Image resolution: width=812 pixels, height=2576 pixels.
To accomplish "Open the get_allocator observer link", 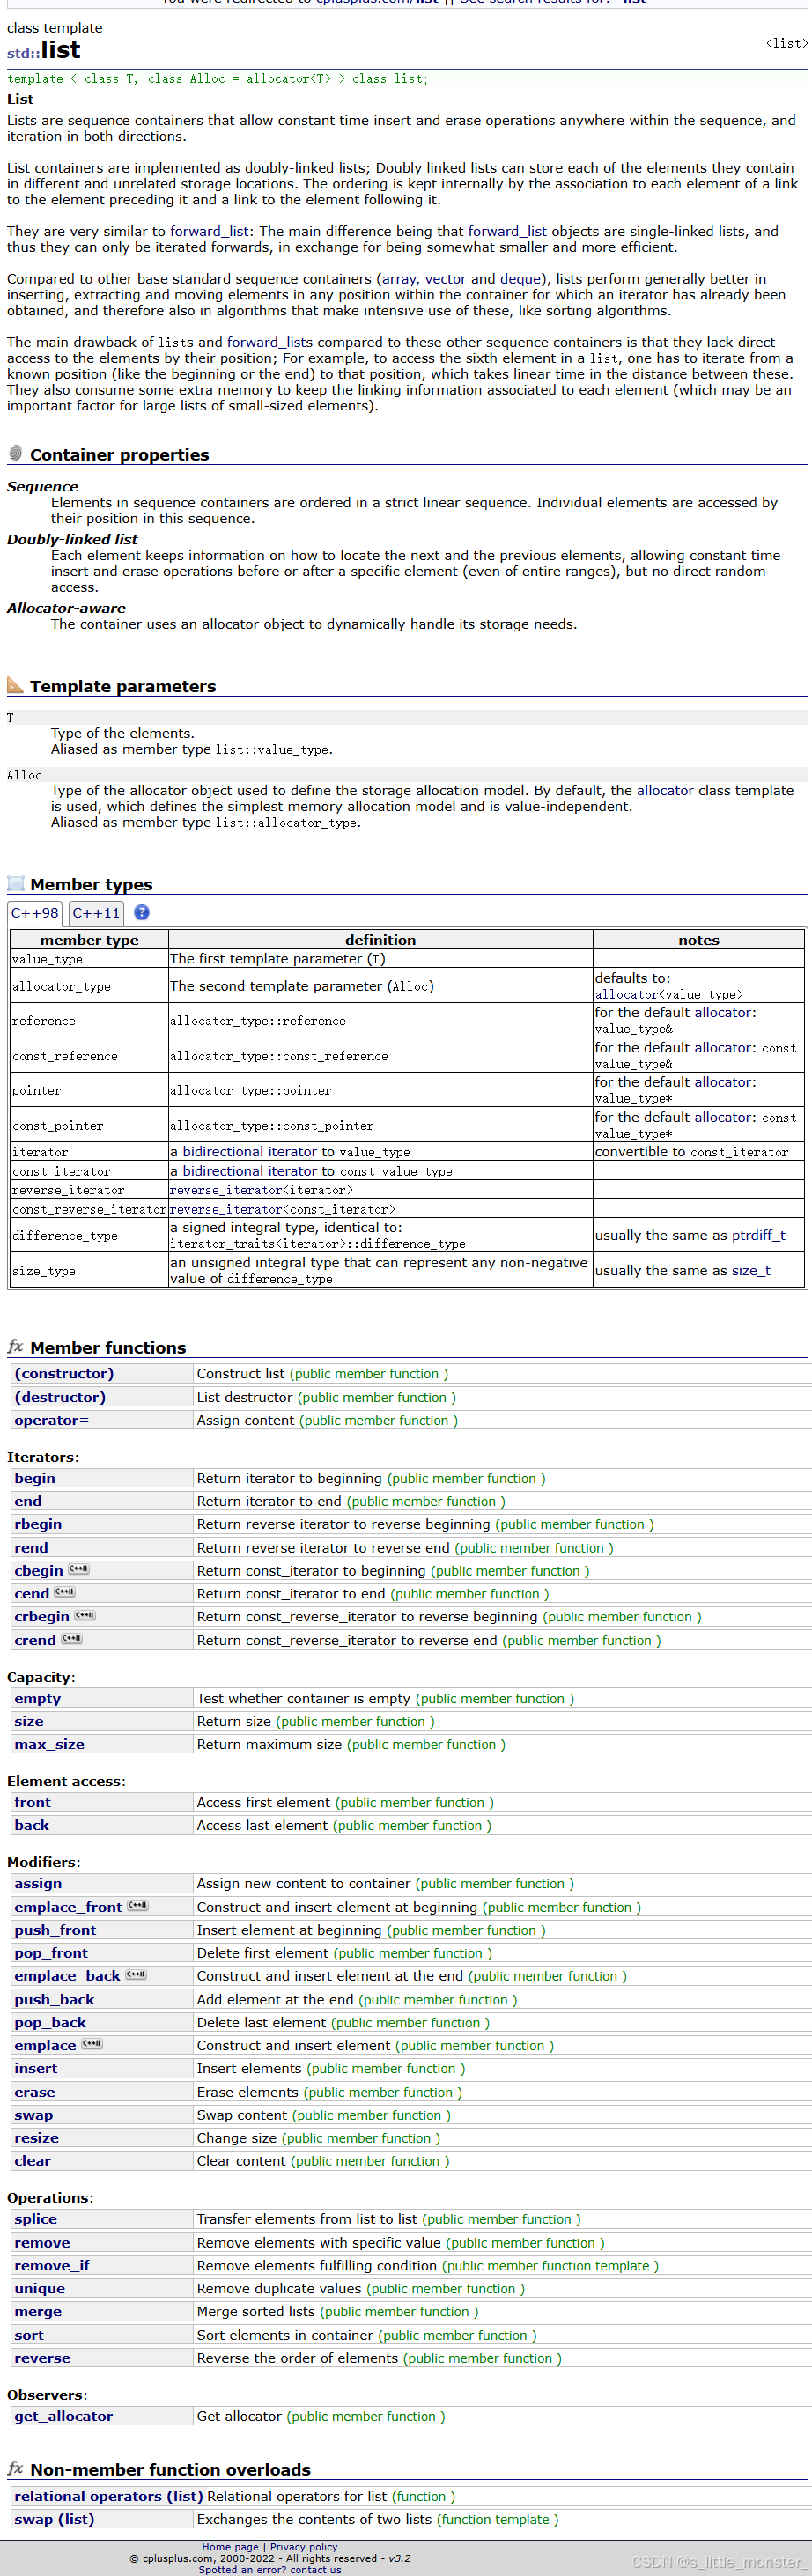I will point(64,2416).
